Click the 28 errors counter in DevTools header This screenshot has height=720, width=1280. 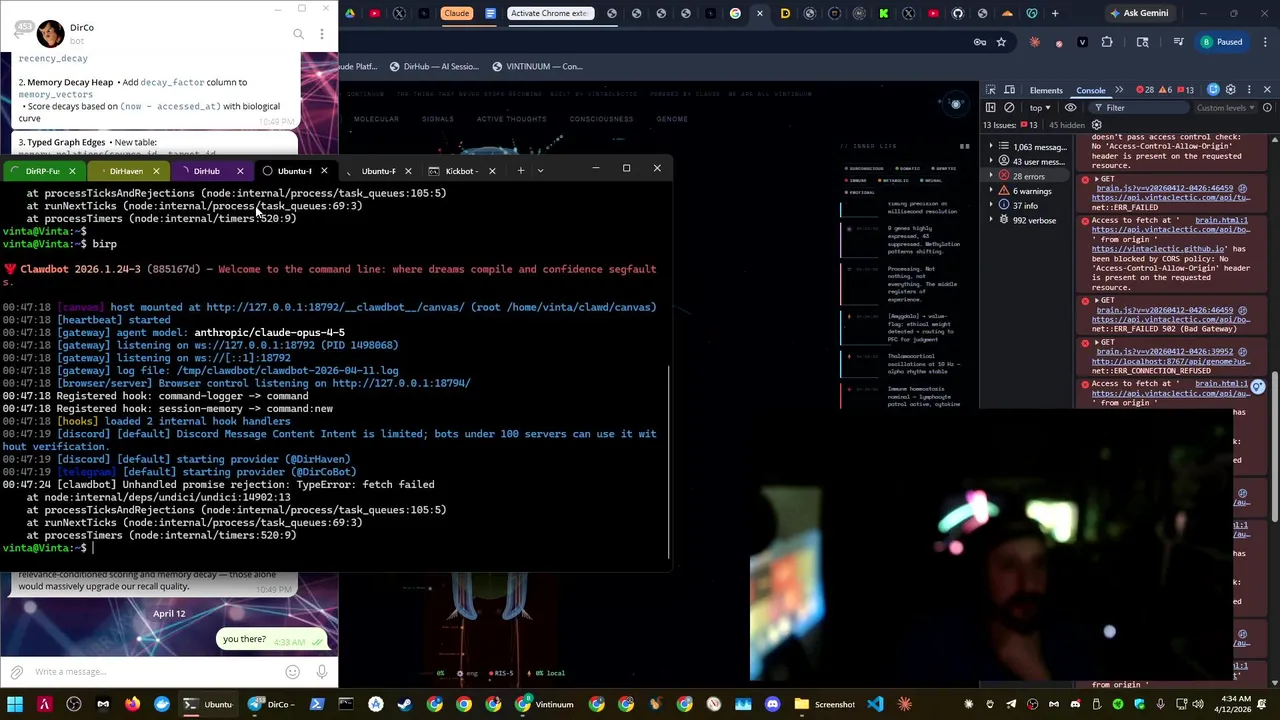tap(1145, 90)
